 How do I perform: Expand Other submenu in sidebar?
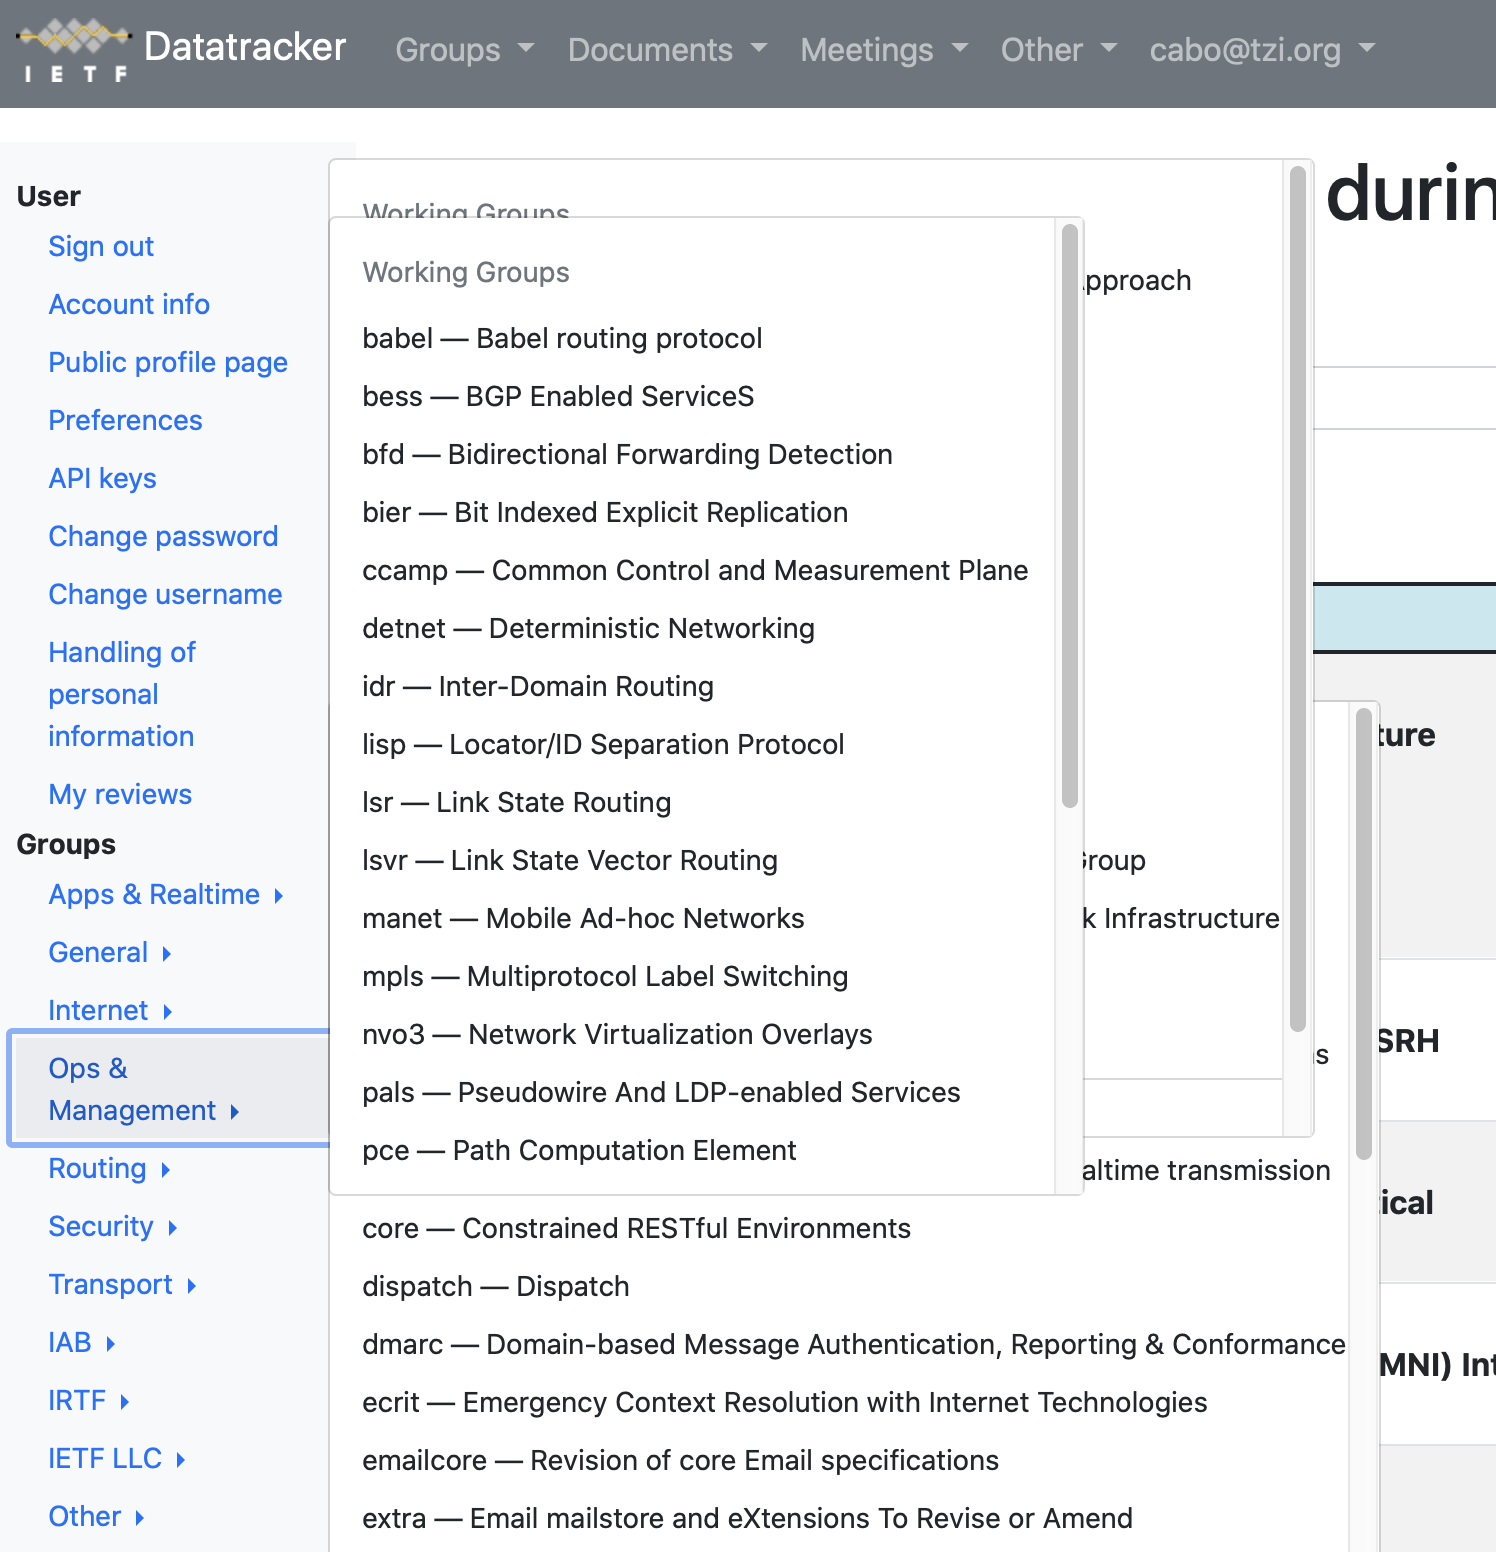[97, 1516]
